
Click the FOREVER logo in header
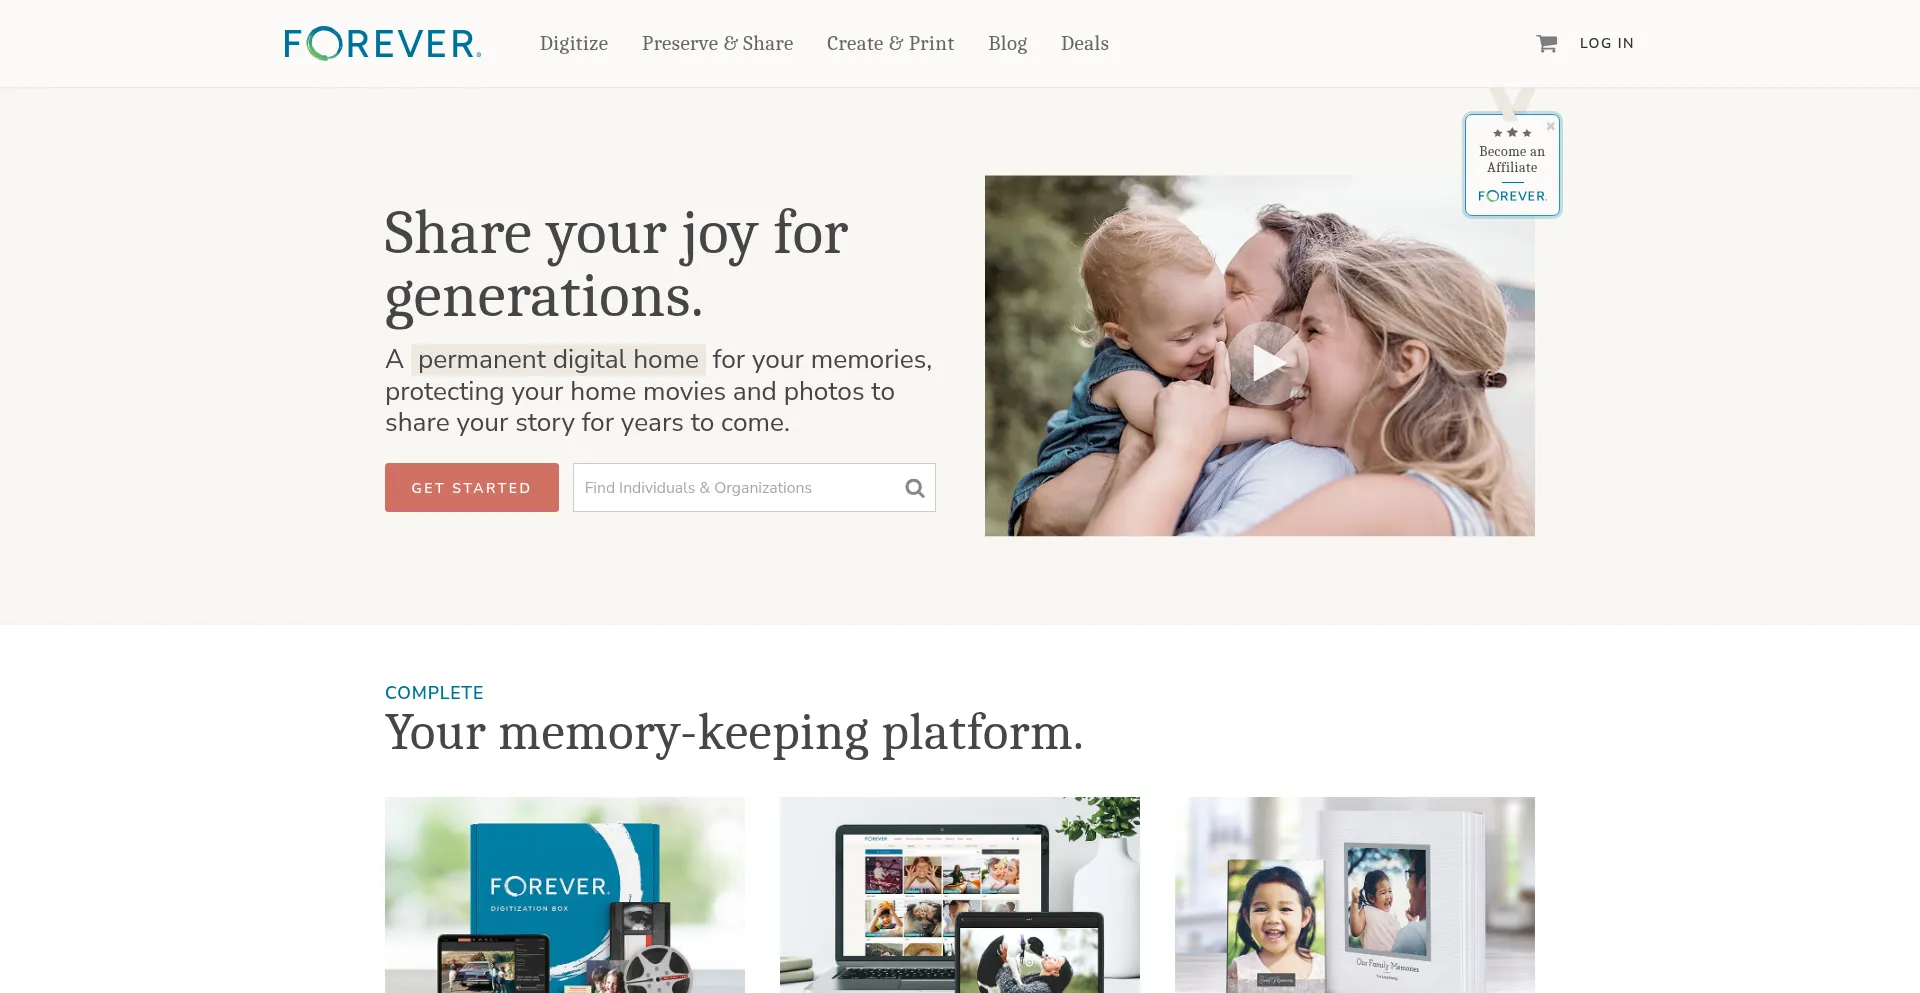(x=383, y=43)
